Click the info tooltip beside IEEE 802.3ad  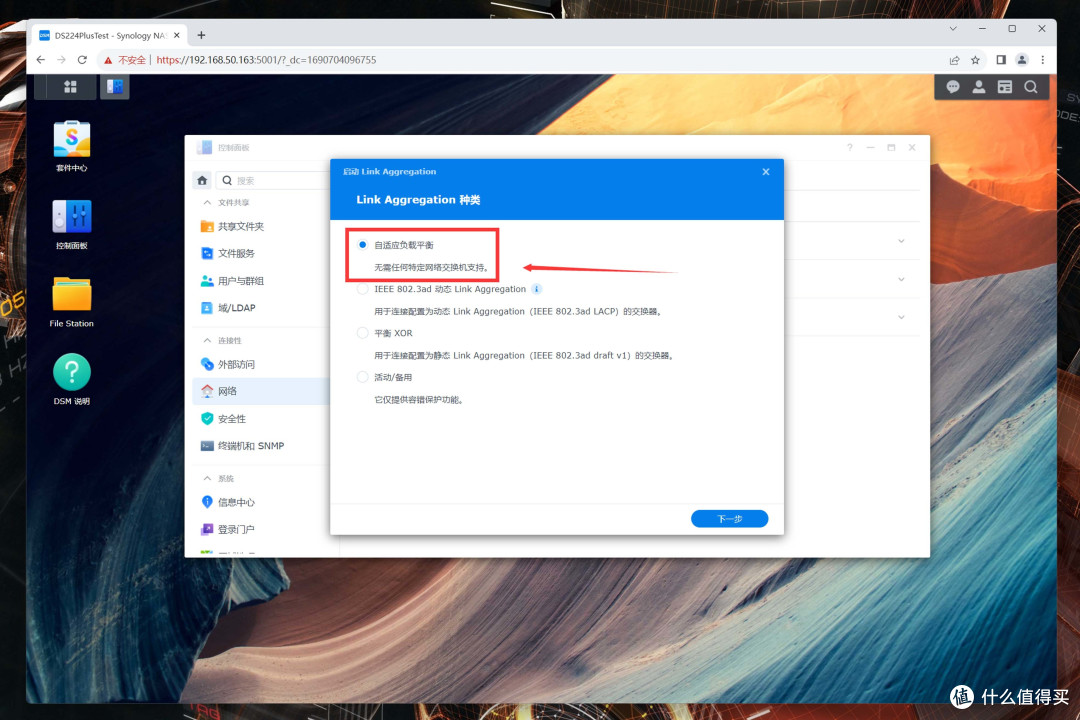pyautogui.click(x=537, y=288)
